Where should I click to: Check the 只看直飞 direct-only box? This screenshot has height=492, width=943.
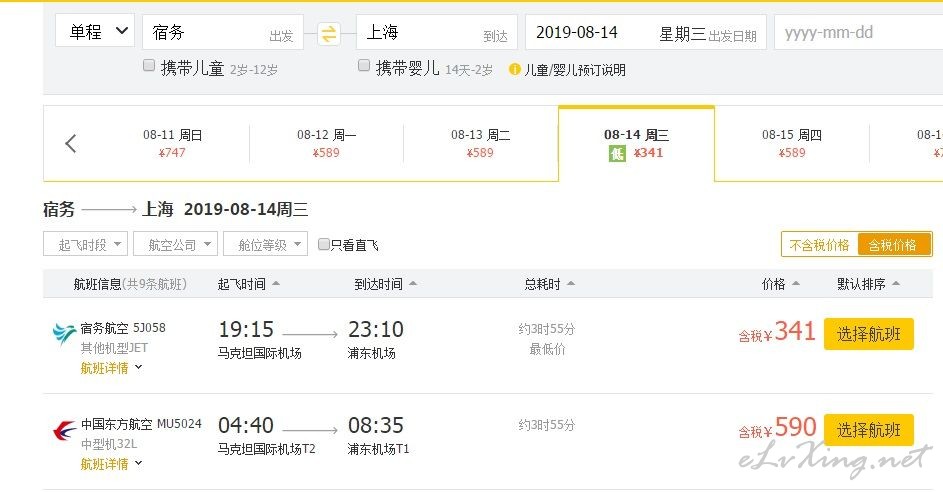[x=324, y=244]
